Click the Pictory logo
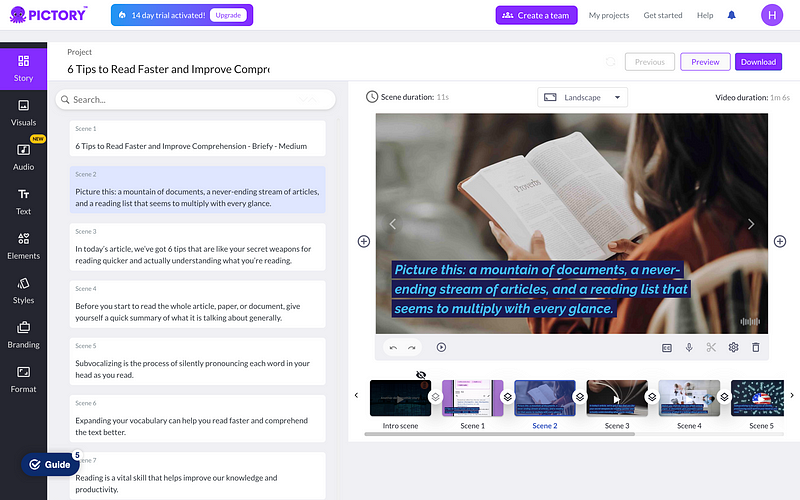 (48, 15)
